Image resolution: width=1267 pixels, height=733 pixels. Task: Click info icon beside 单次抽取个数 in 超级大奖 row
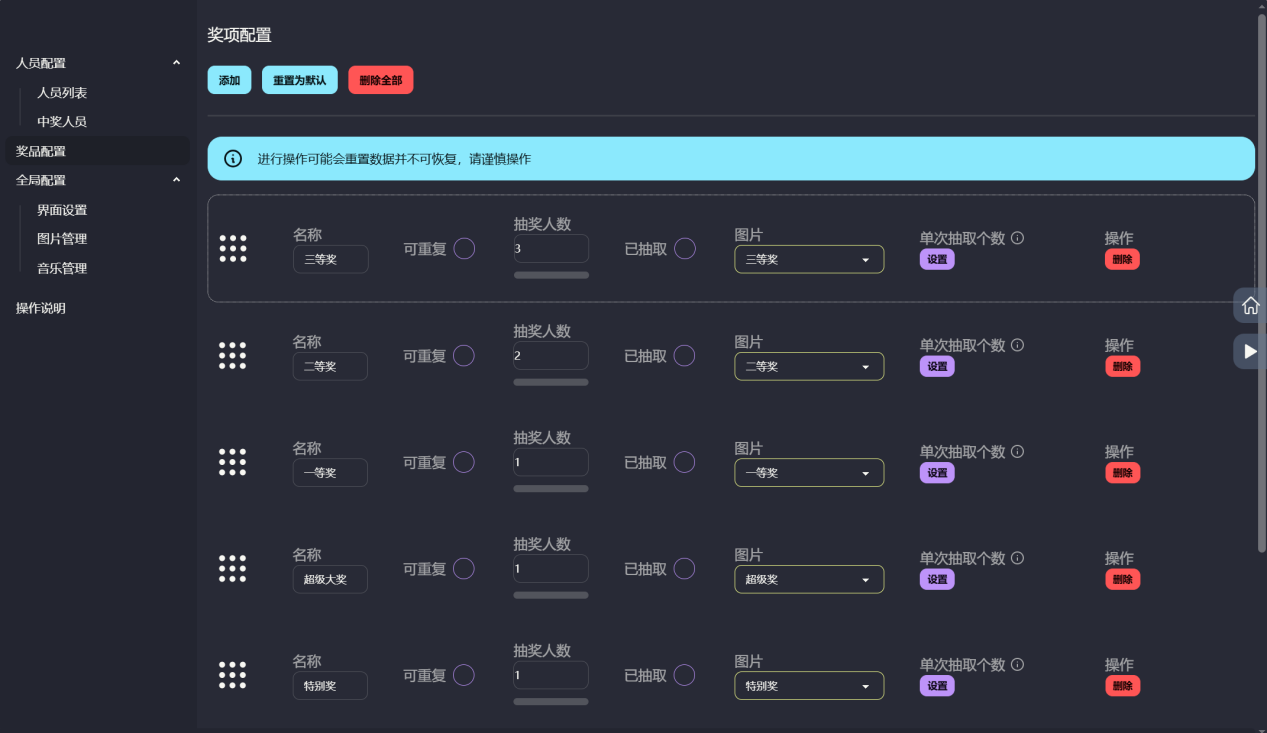(1018, 558)
